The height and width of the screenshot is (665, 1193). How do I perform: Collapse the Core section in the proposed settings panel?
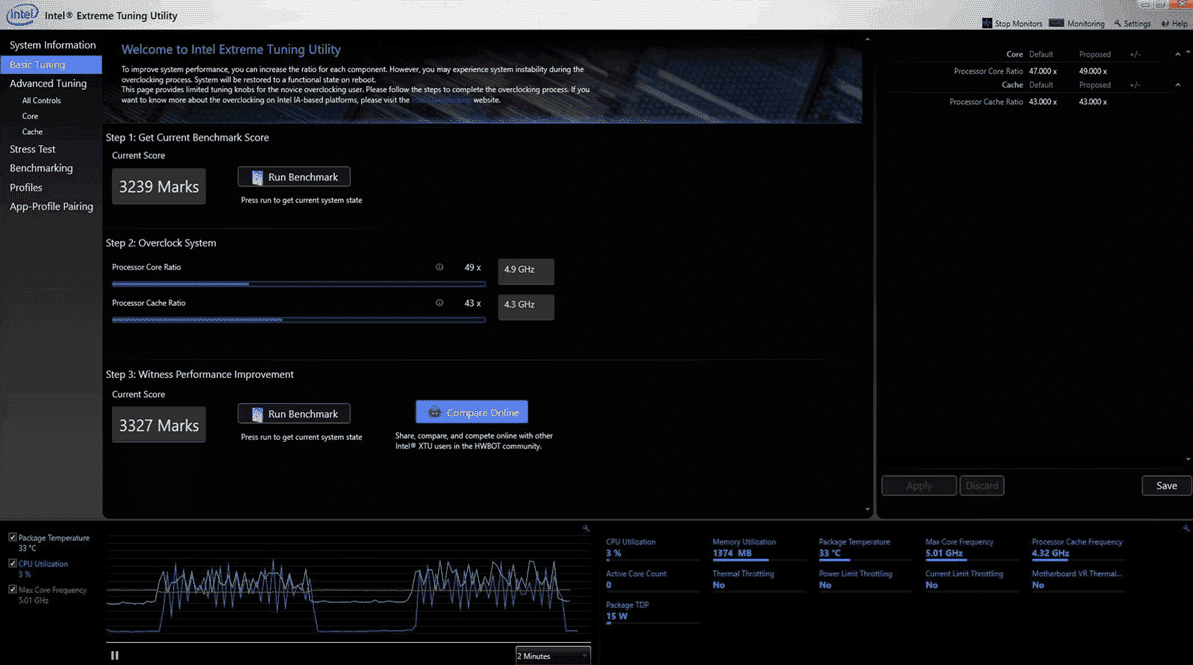(1177, 55)
